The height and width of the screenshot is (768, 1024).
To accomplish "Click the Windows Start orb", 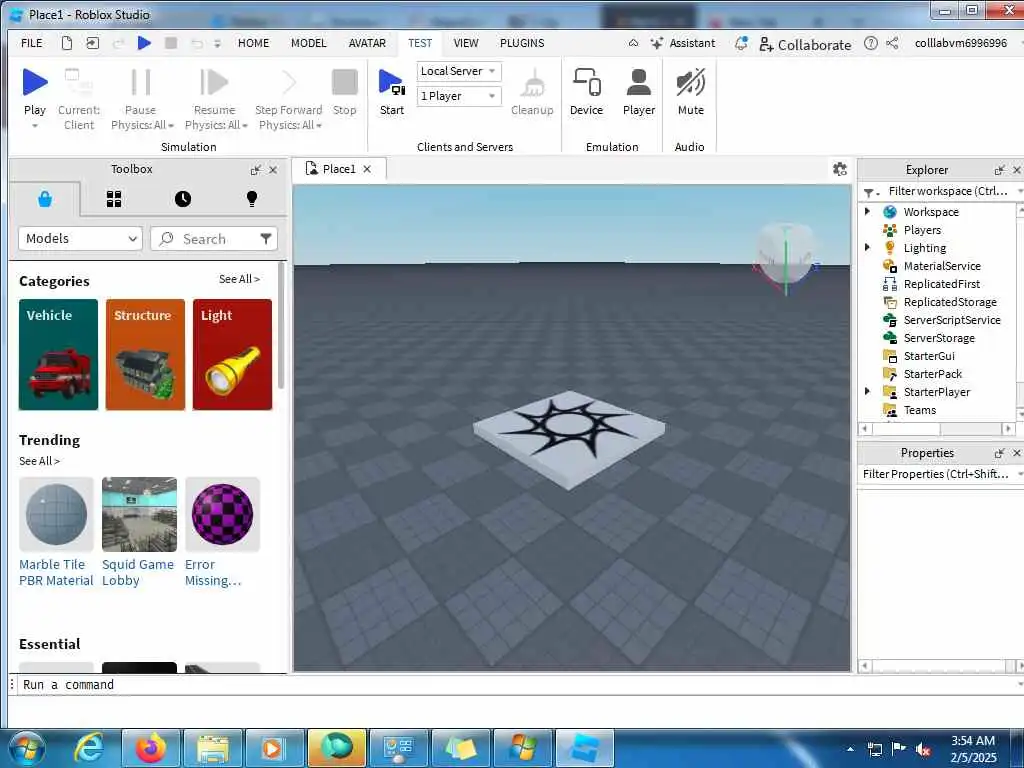I will (x=27, y=749).
